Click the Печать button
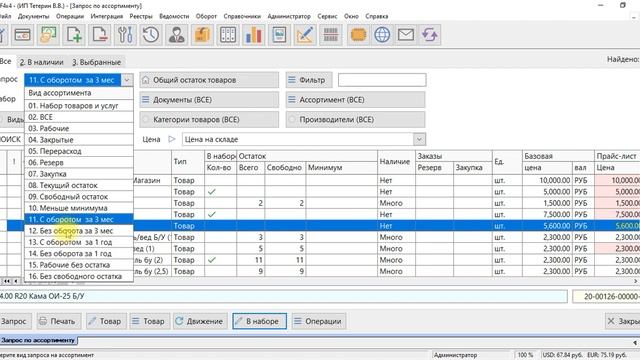 (x=59, y=321)
